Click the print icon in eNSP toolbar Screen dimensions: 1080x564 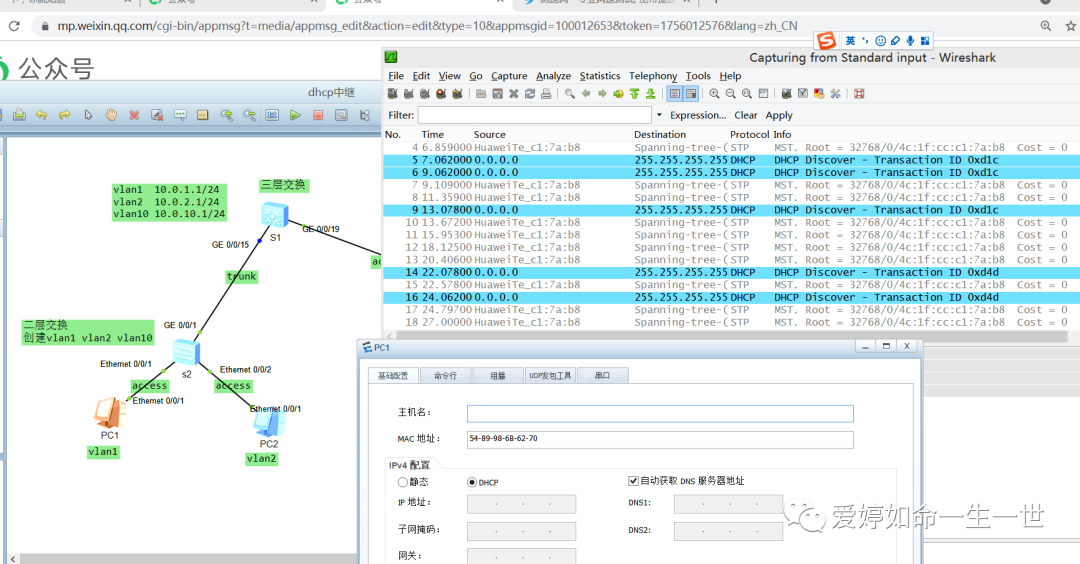pos(19,115)
